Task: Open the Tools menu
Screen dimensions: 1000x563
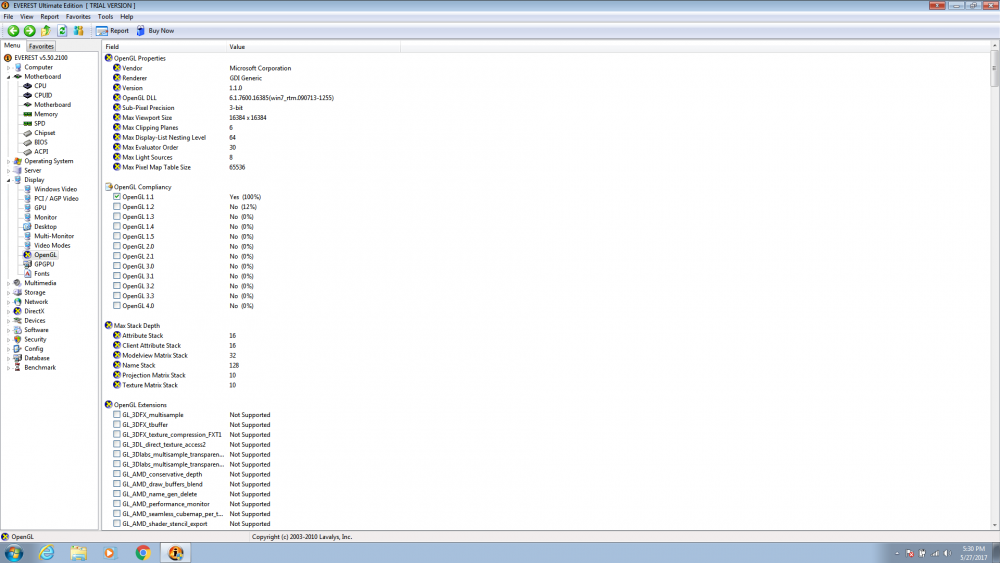Action: click(x=105, y=17)
